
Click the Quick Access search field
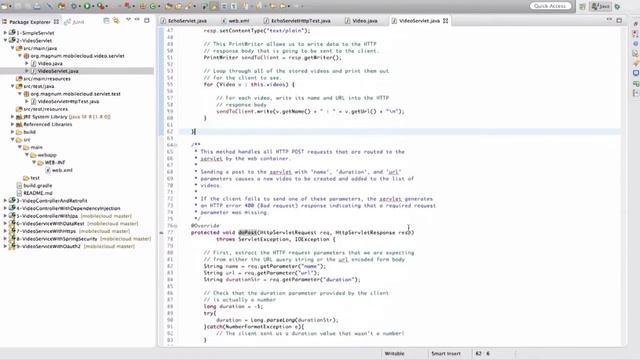tap(550, 6)
